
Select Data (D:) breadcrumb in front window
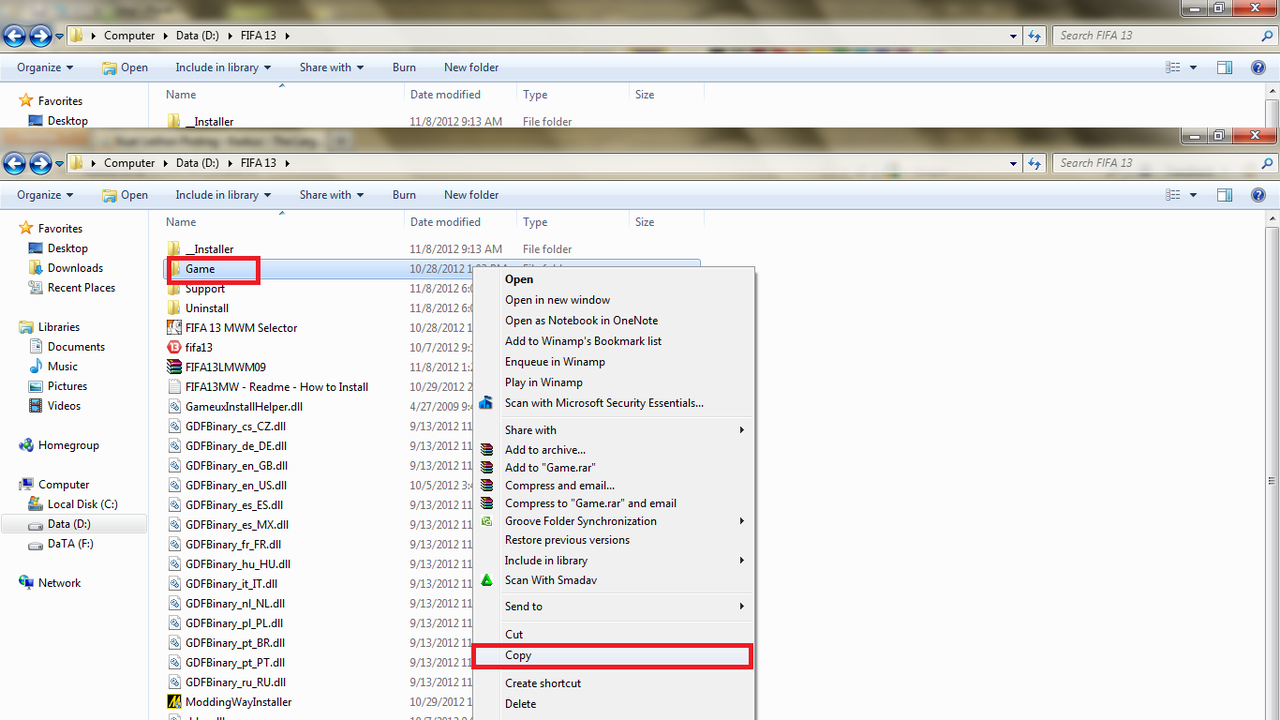pyautogui.click(x=197, y=163)
